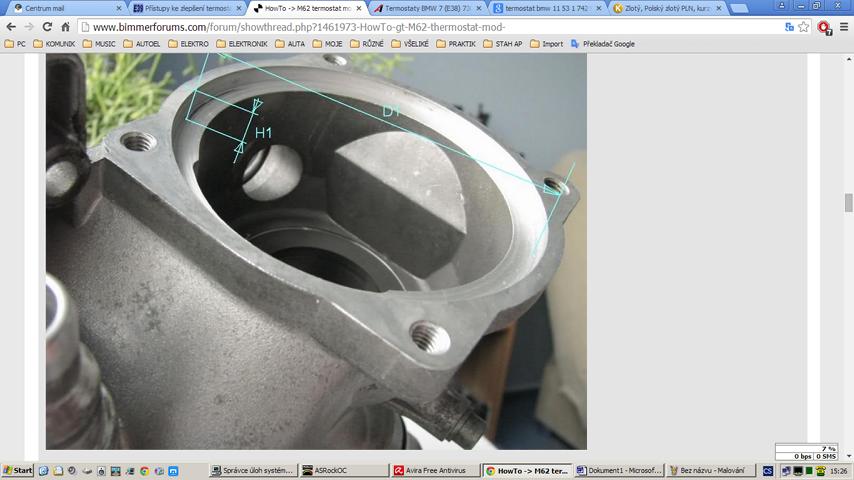Open the Překladač Google bookmark

click(x=602, y=44)
